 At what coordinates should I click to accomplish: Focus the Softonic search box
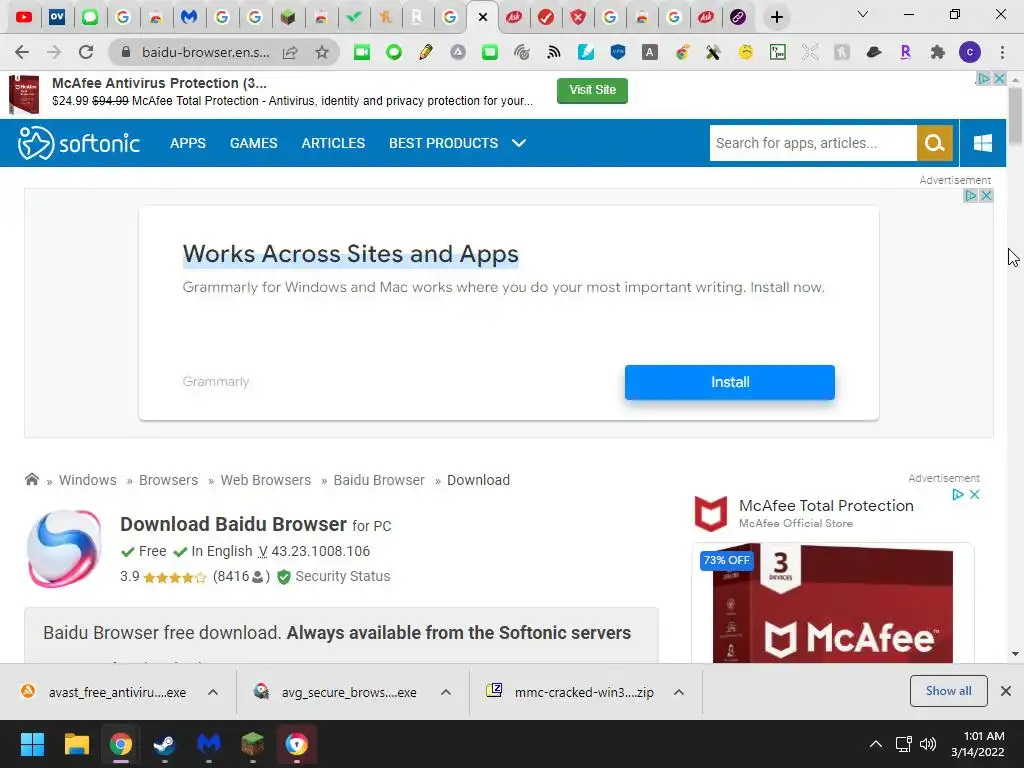click(x=813, y=143)
